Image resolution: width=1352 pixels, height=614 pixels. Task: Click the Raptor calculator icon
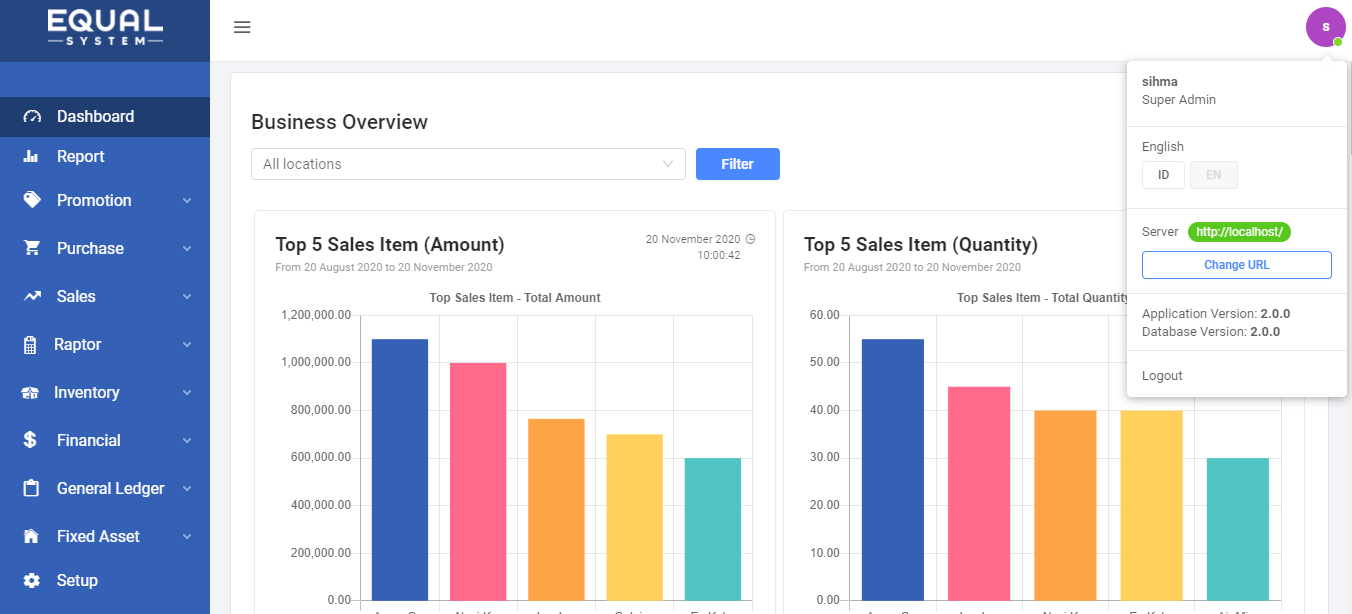(31, 345)
